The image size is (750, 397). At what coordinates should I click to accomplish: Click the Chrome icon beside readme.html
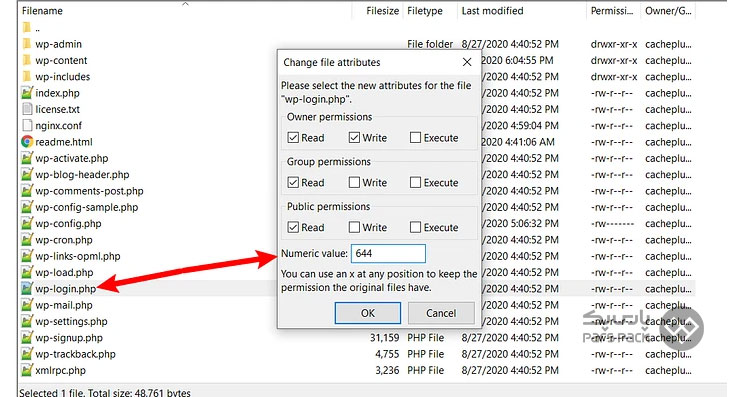tap(27, 142)
